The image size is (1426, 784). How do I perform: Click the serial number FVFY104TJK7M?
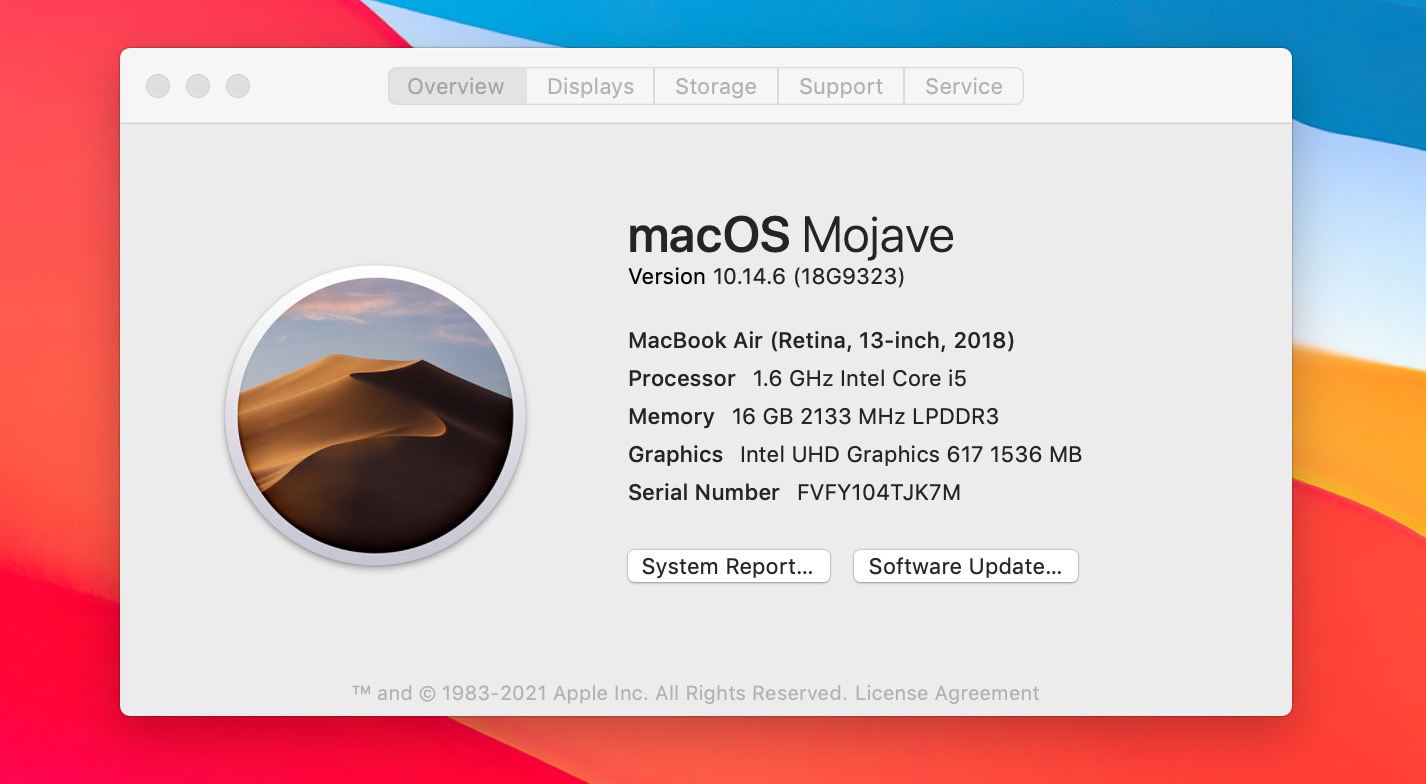[878, 492]
